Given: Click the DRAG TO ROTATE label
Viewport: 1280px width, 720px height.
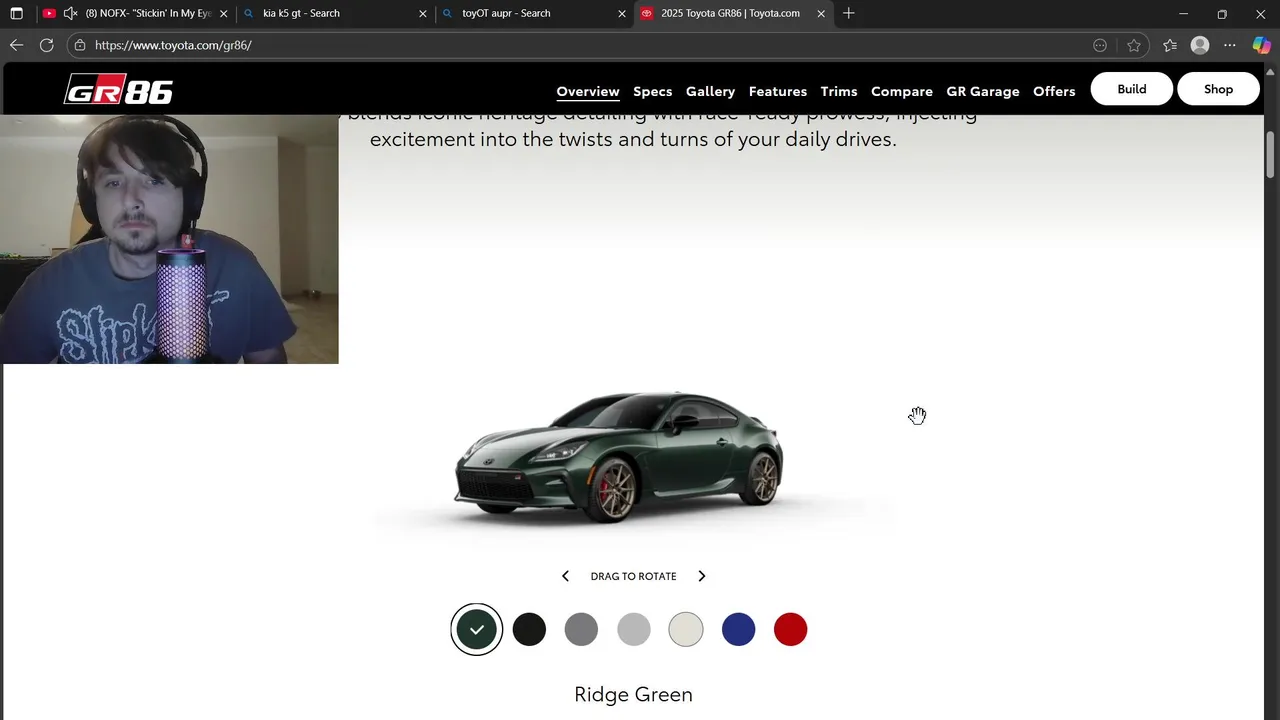Looking at the screenshot, I should pyautogui.click(x=633, y=576).
